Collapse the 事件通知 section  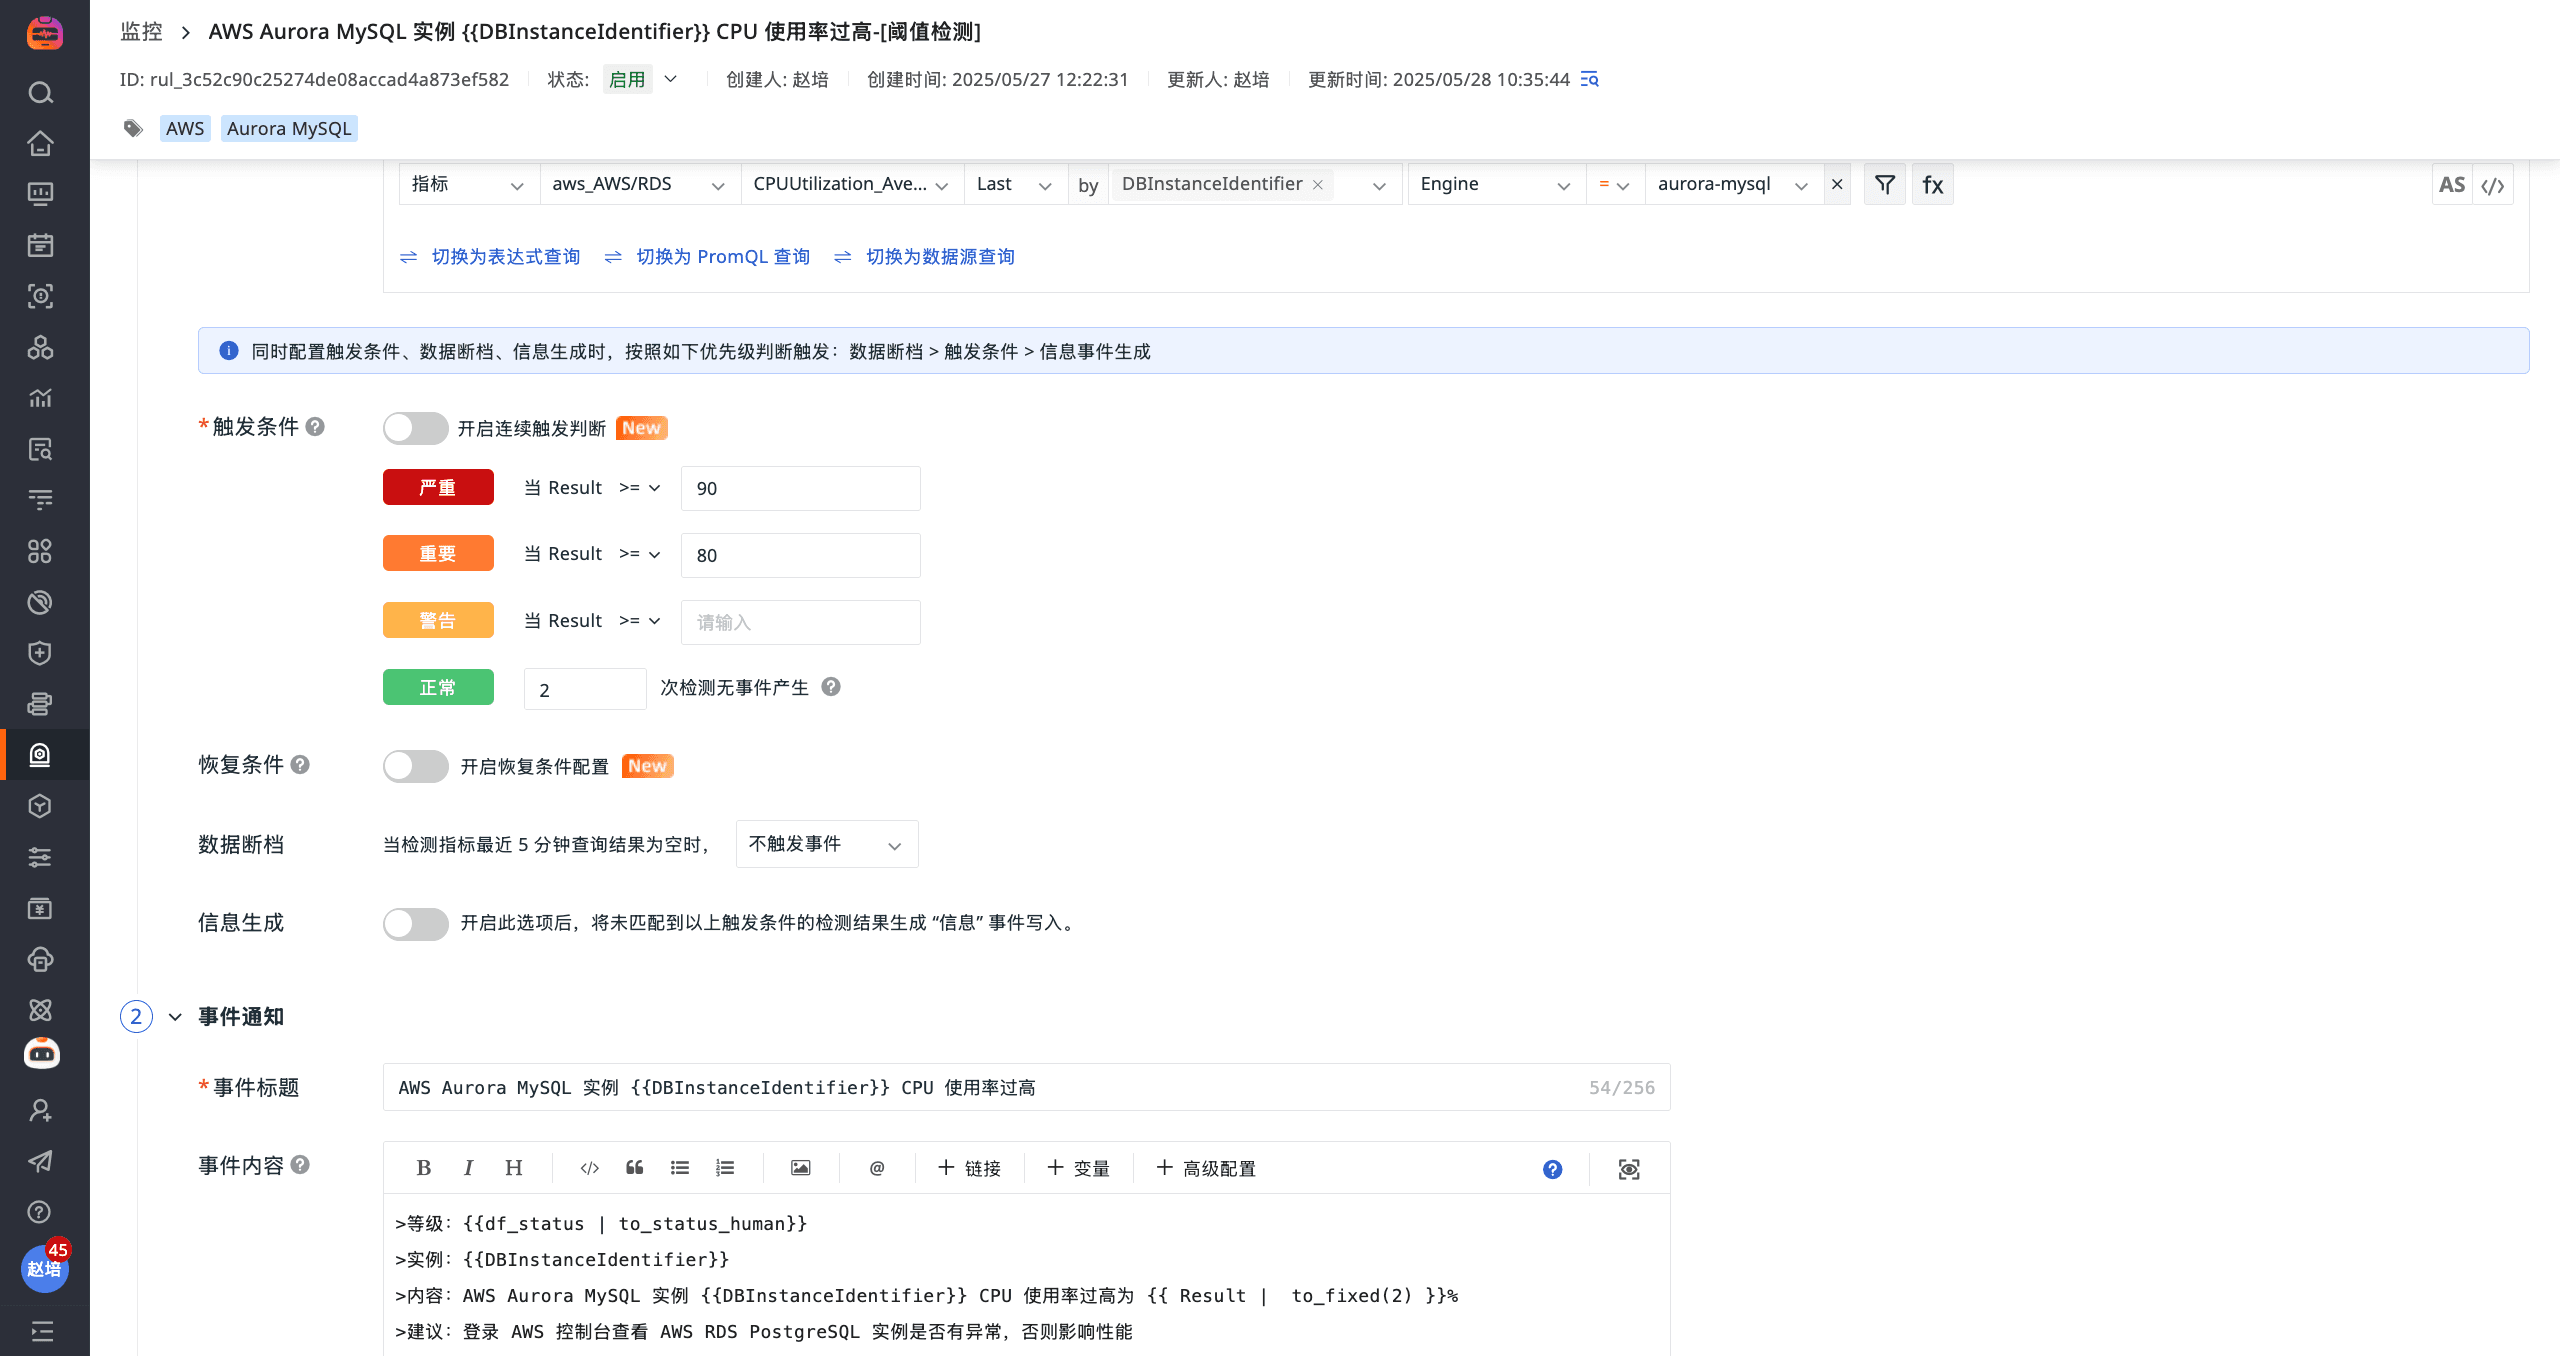pyautogui.click(x=175, y=1017)
